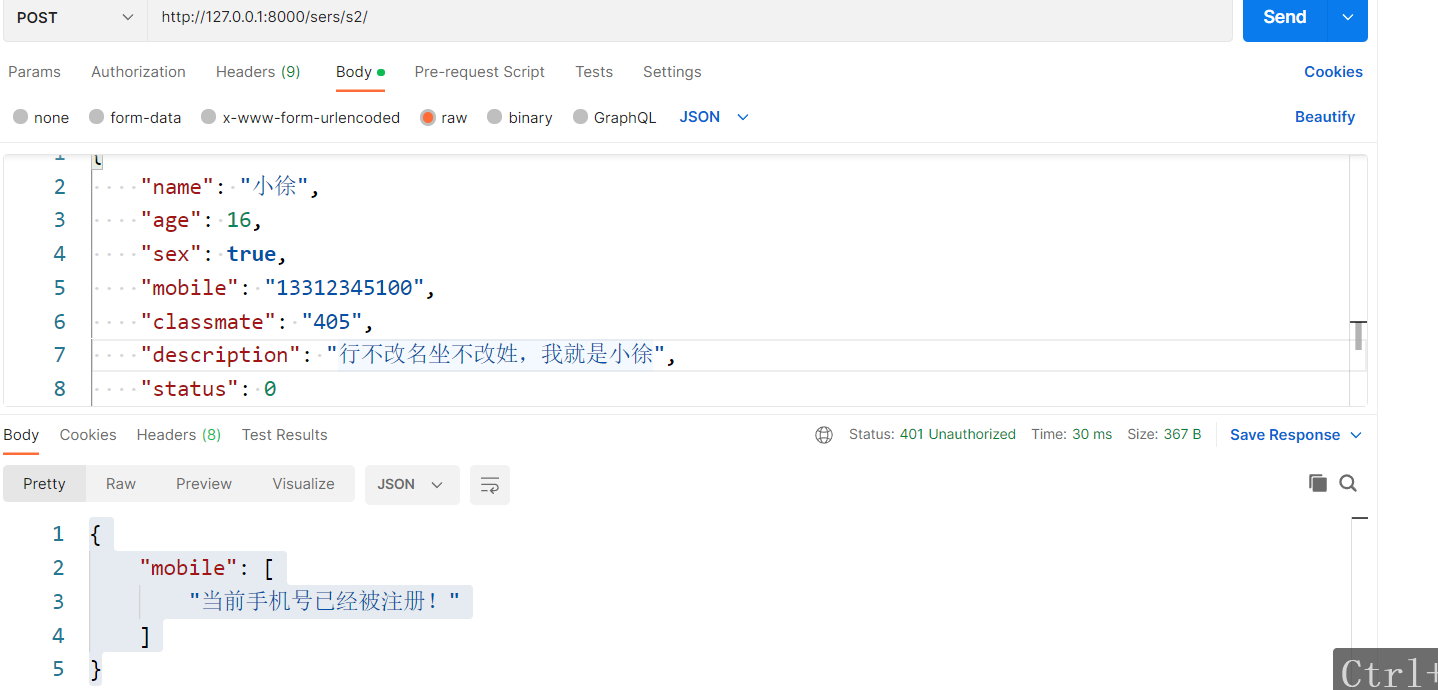Switch response view to Preview
Screen dimensions: 1438x690
(x=204, y=484)
